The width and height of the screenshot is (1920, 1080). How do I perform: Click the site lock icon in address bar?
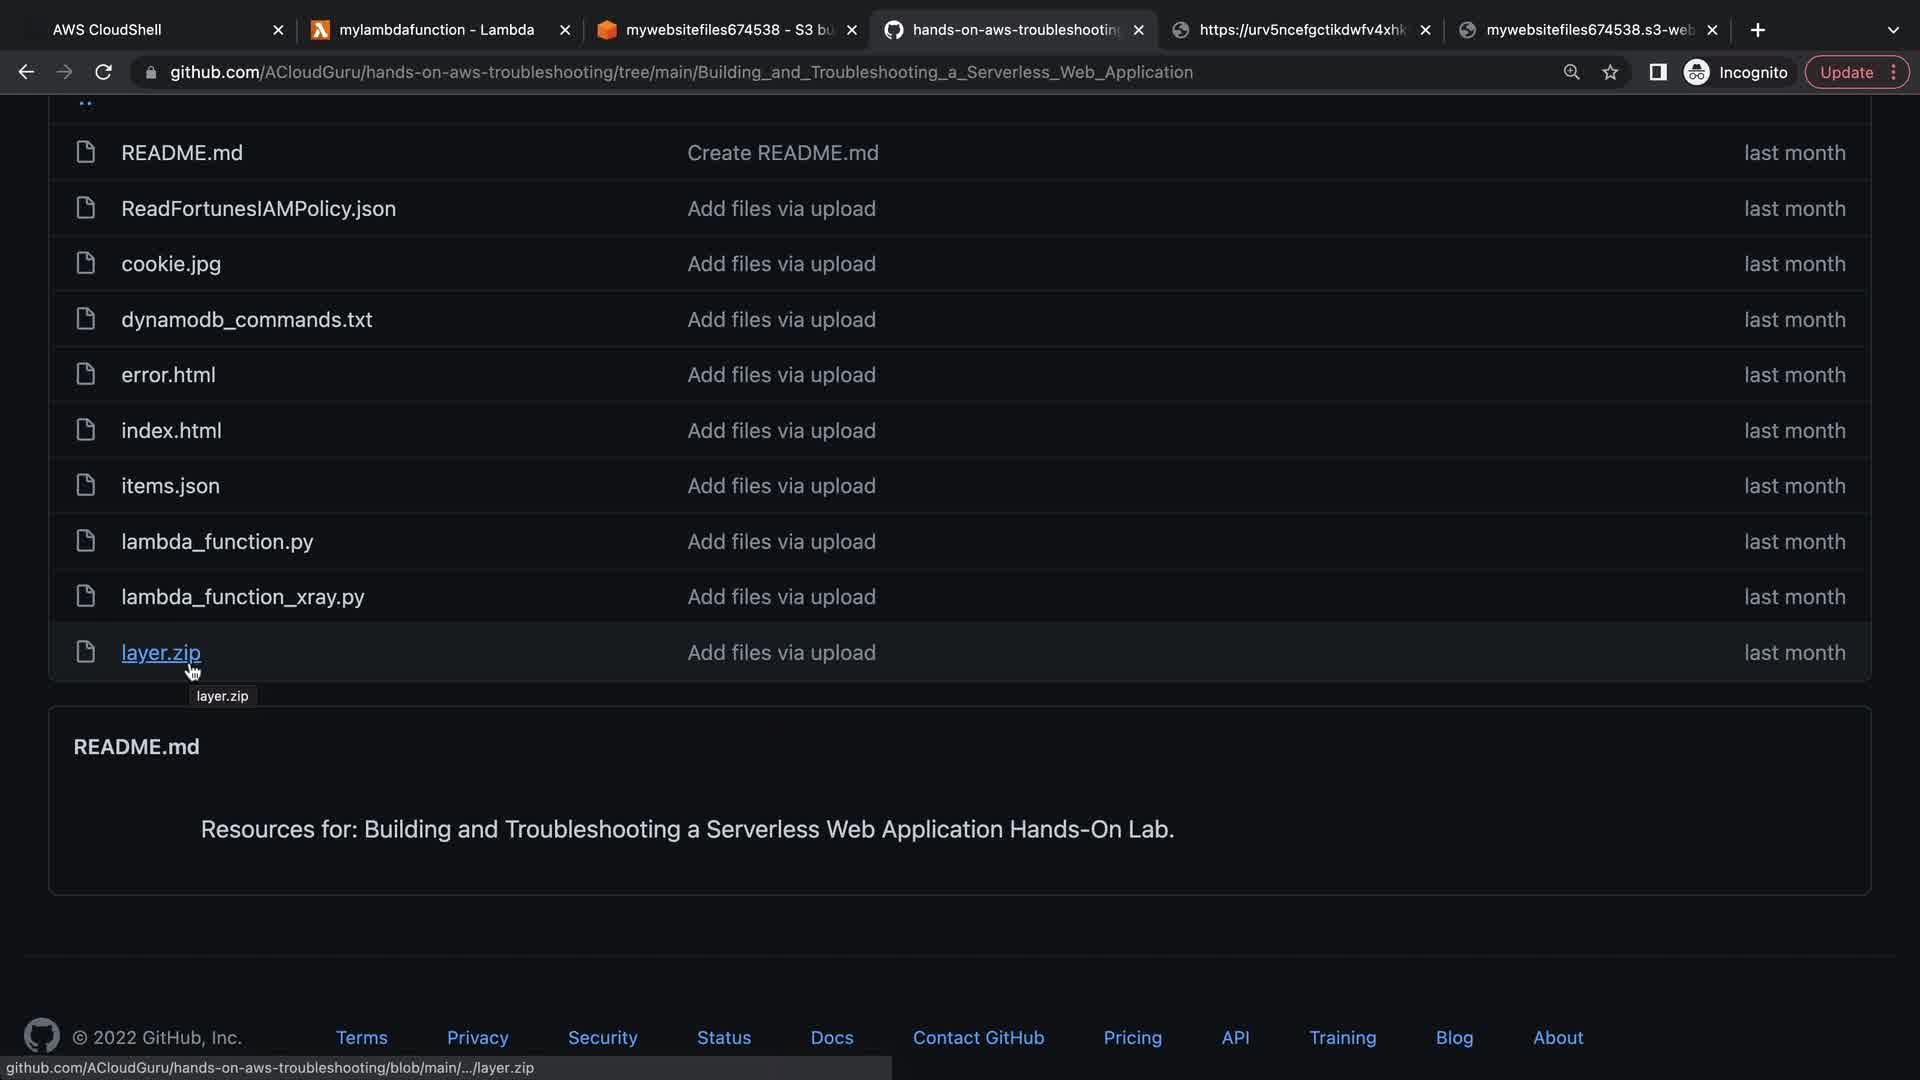pos(151,72)
